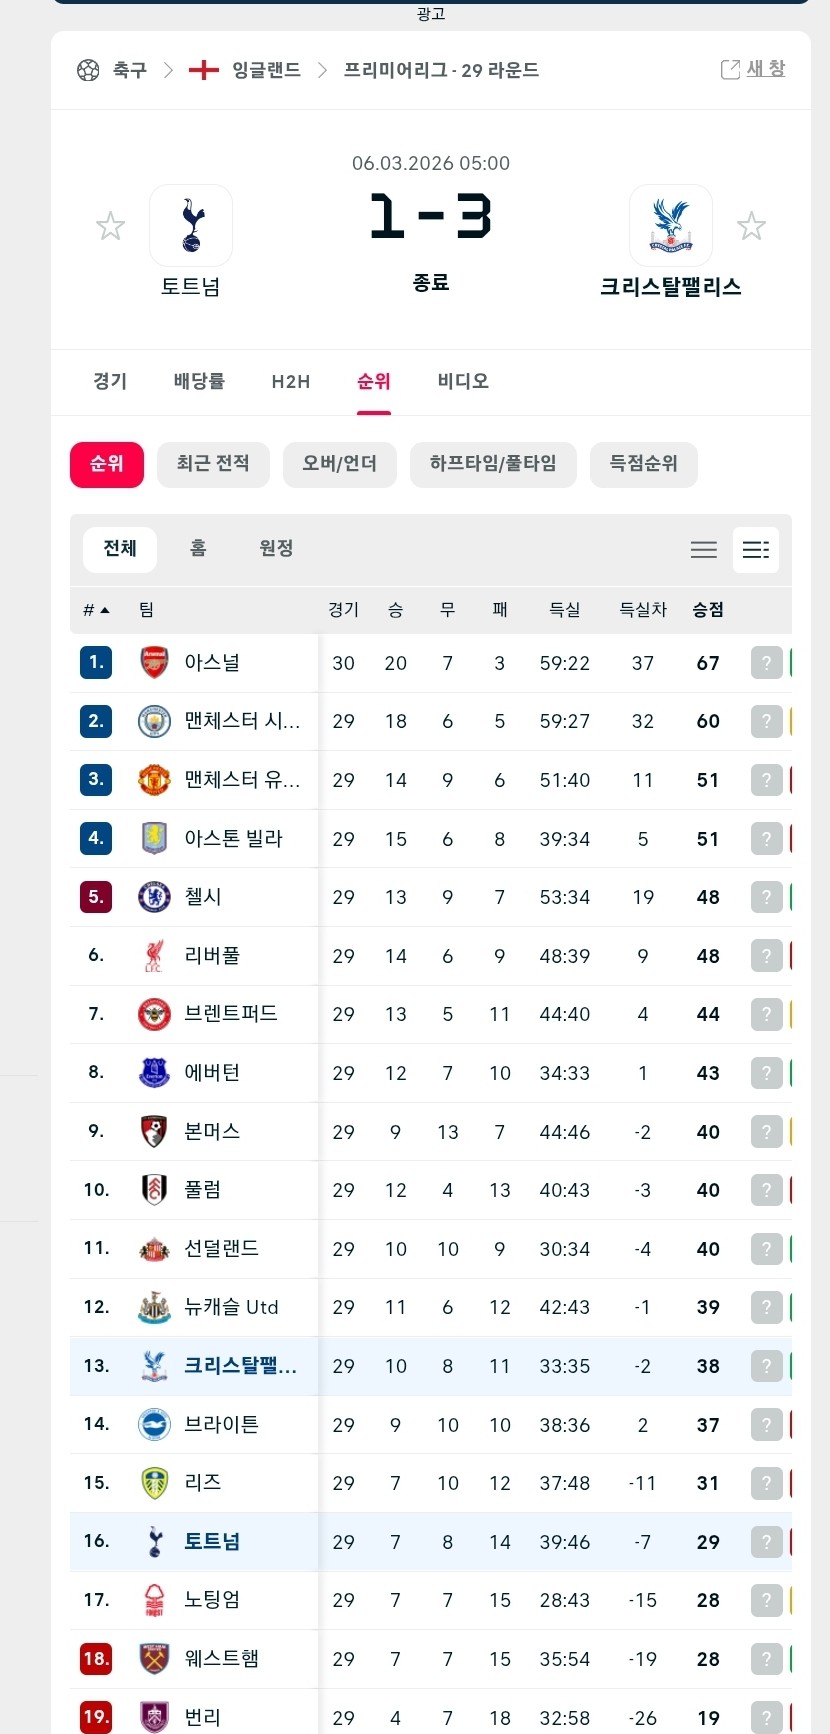The width and height of the screenshot is (830, 1734).
Task: Switch to compact table view icon
Action: (x=704, y=549)
